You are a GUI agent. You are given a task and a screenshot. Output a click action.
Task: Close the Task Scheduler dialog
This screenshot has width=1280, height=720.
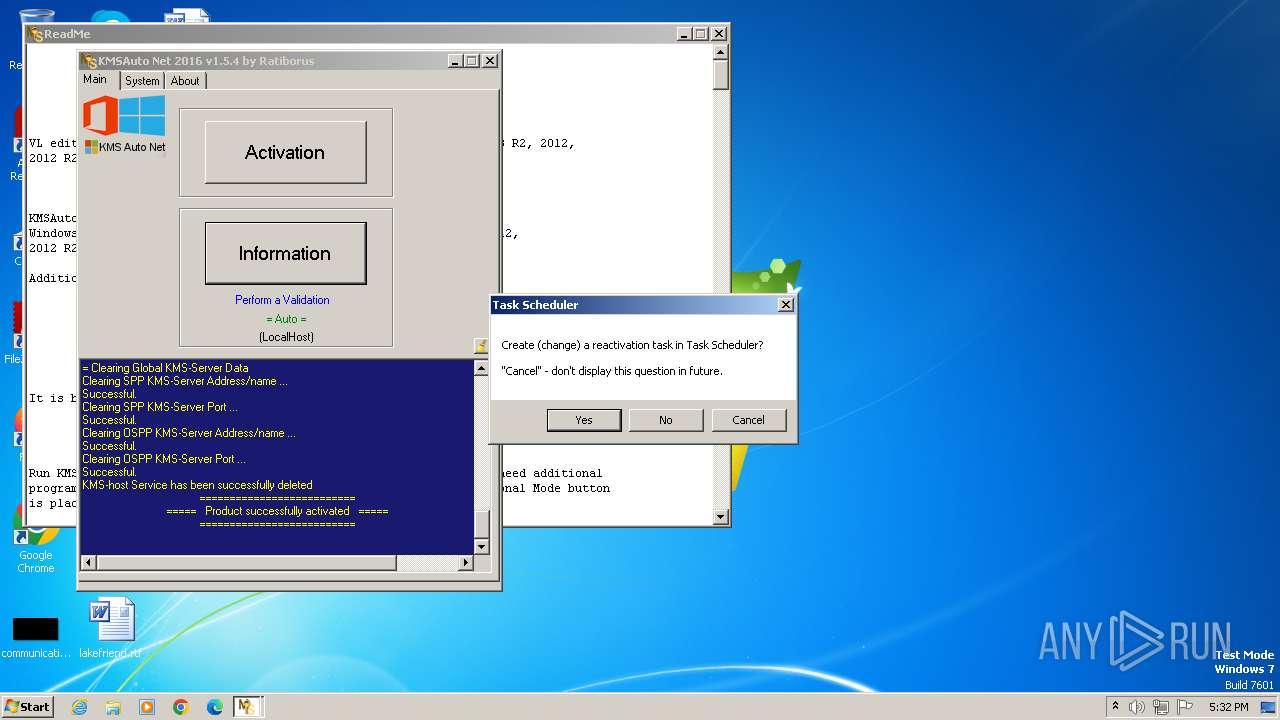point(786,305)
